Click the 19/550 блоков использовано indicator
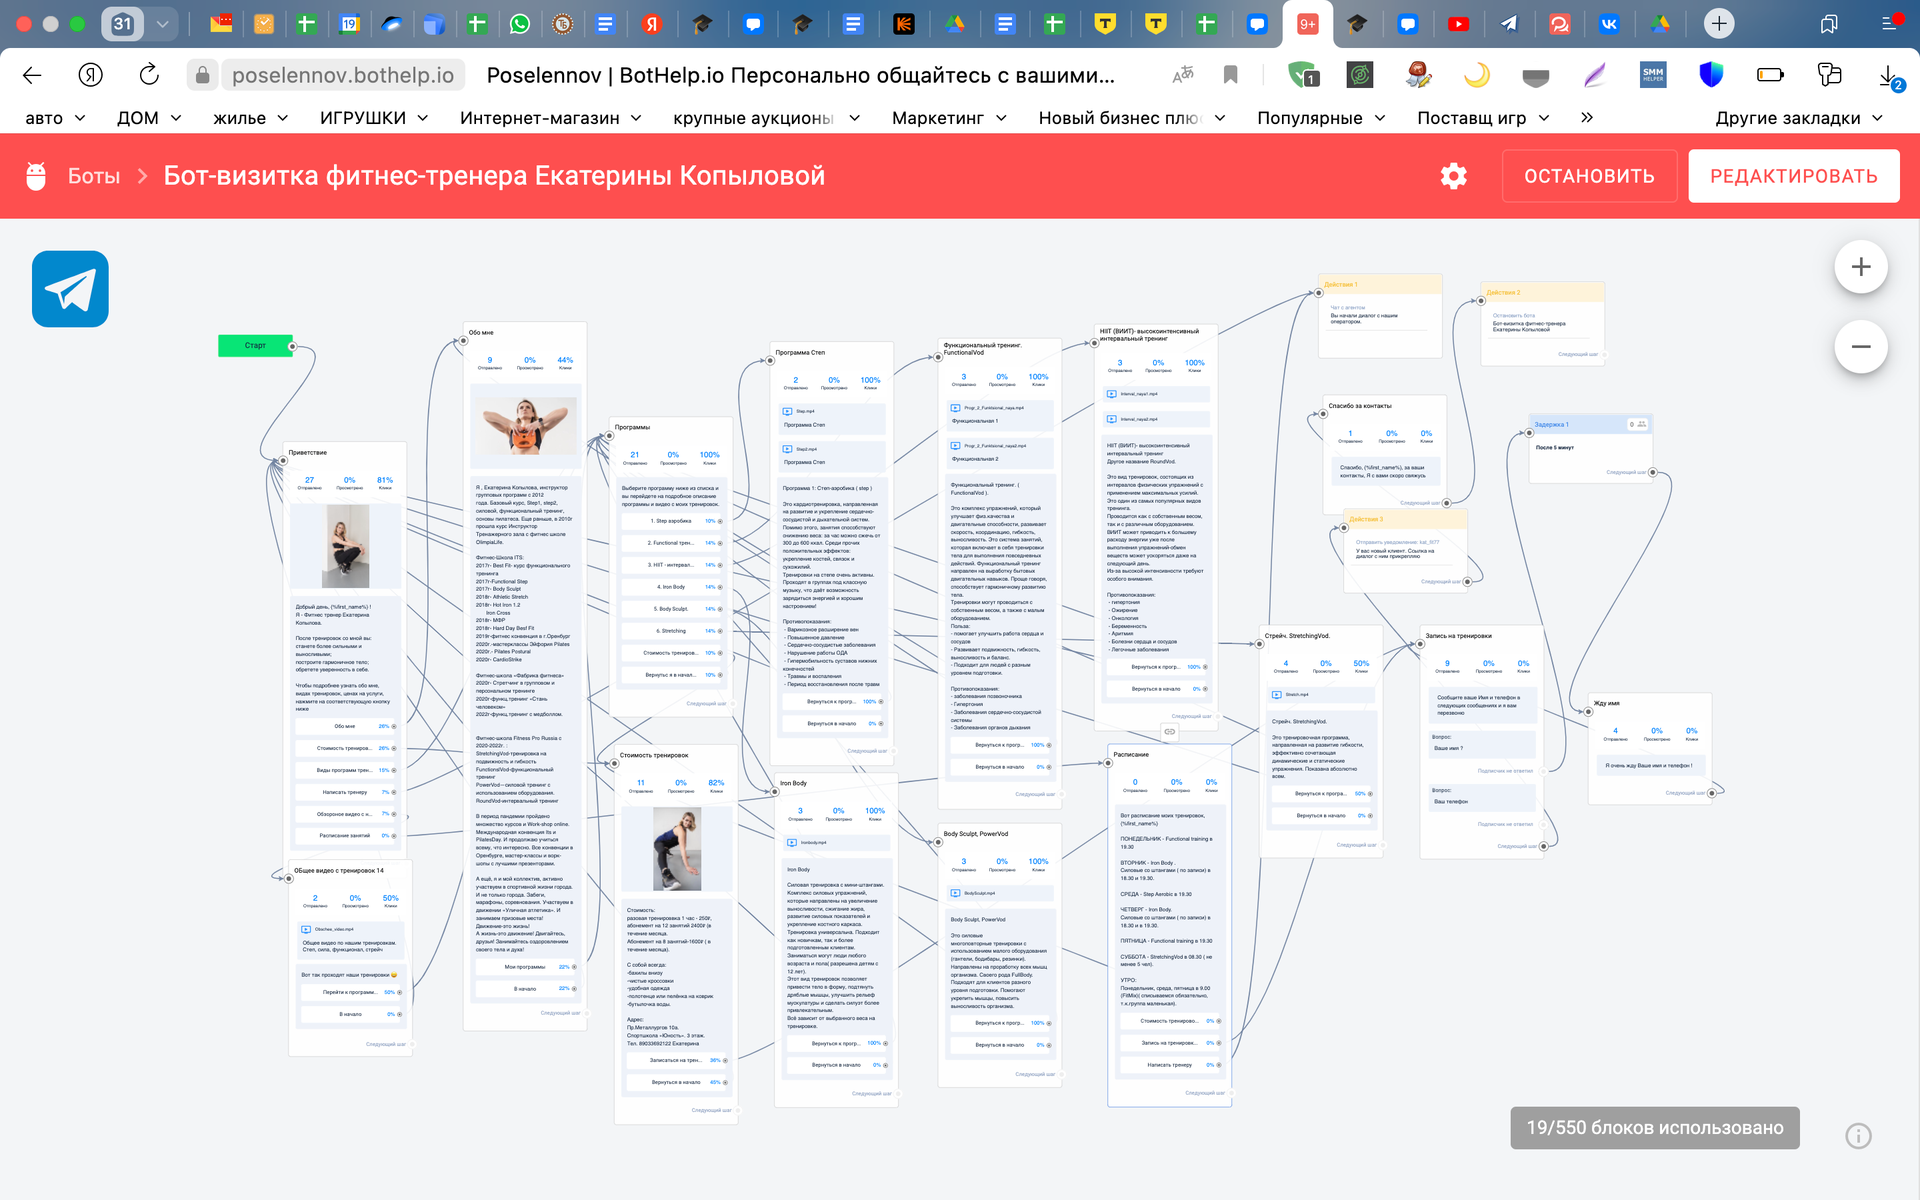 point(1655,1127)
